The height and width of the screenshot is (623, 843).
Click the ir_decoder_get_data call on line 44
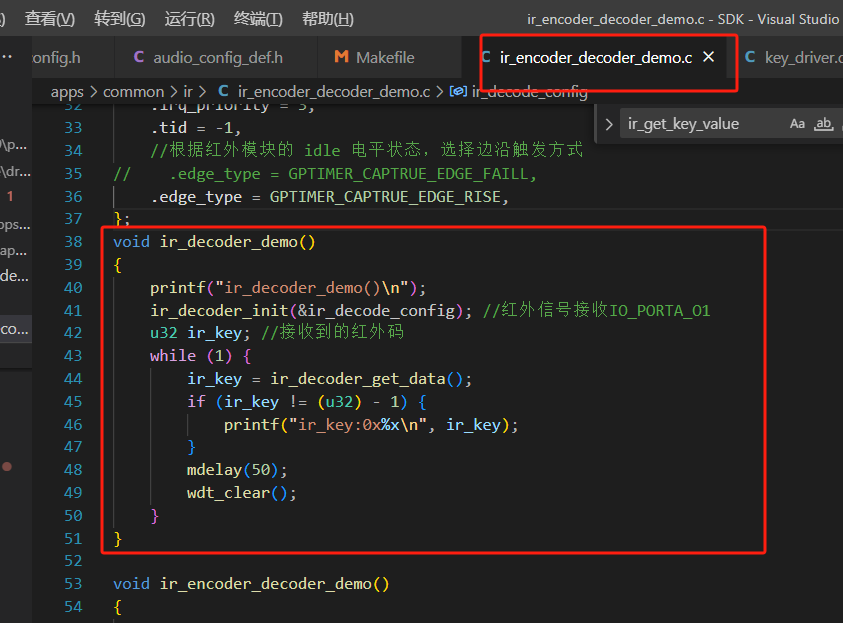pyautogui.click(x=358, y=379)
